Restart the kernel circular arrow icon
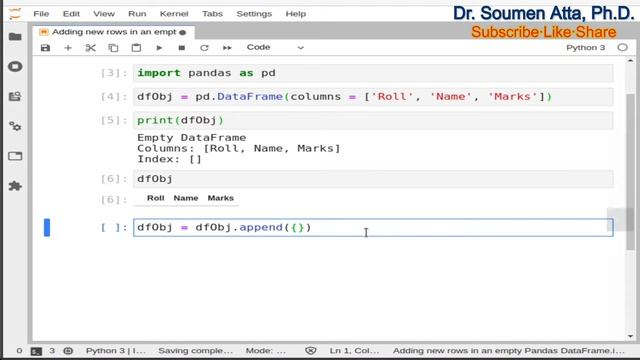The image size is (640, 360). pos(204,48)
